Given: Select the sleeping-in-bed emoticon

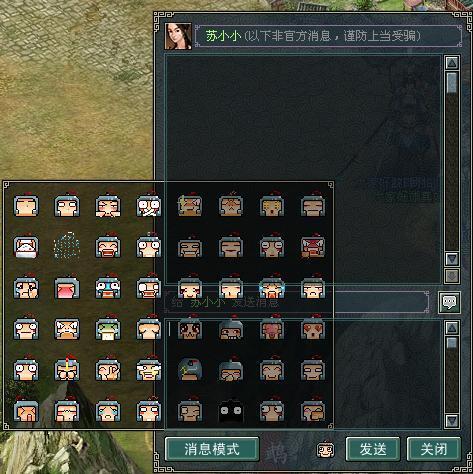Looking at the screenshot, I should coord(26,246).
